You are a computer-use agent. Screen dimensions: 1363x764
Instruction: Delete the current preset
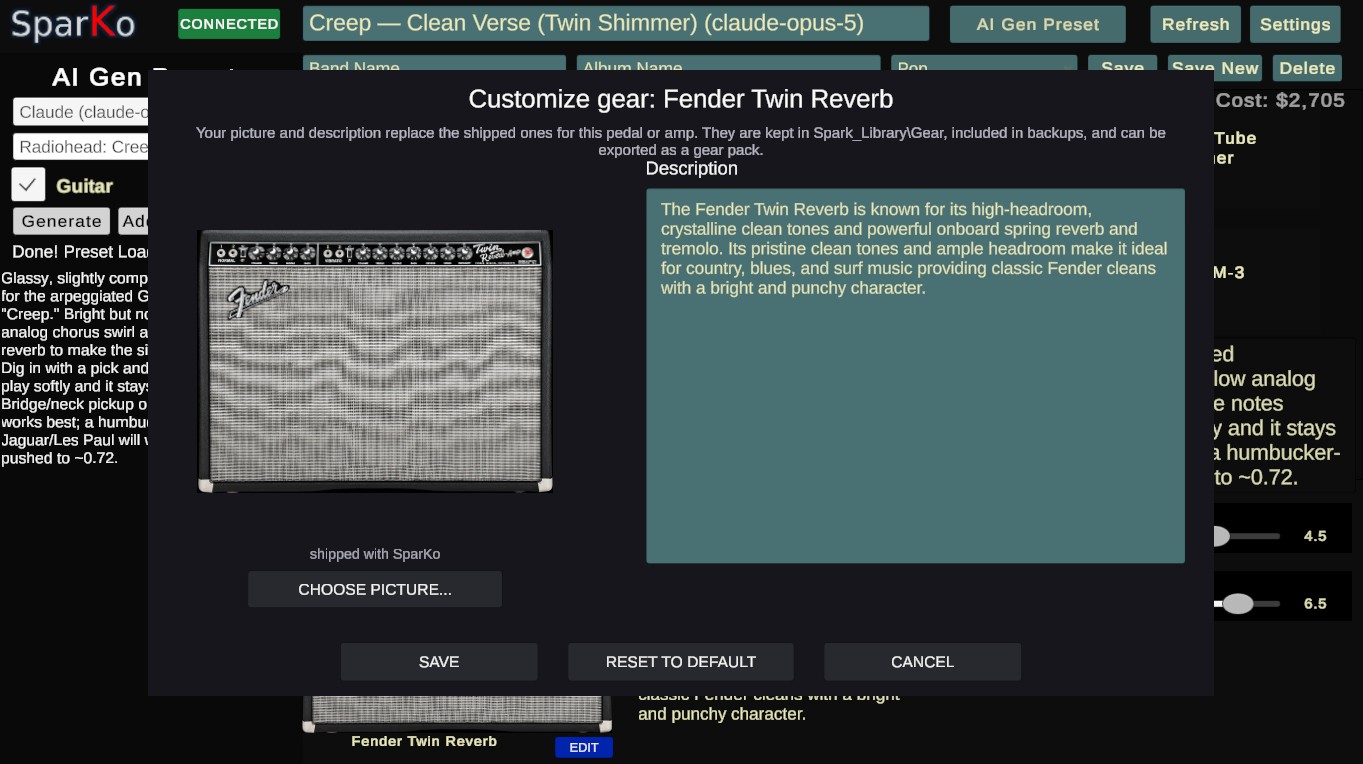point(1307,68)
